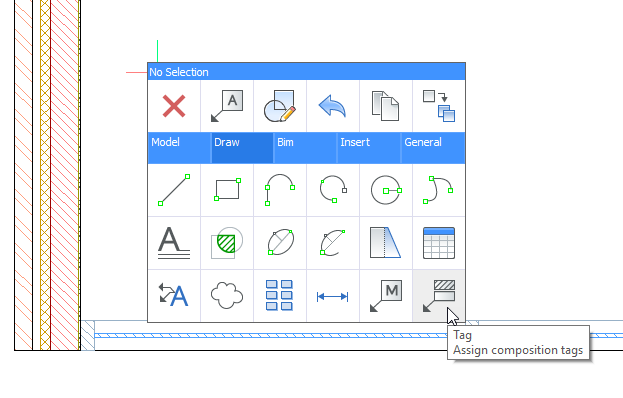Click the blue undo arrow icon

click(333, 106)
